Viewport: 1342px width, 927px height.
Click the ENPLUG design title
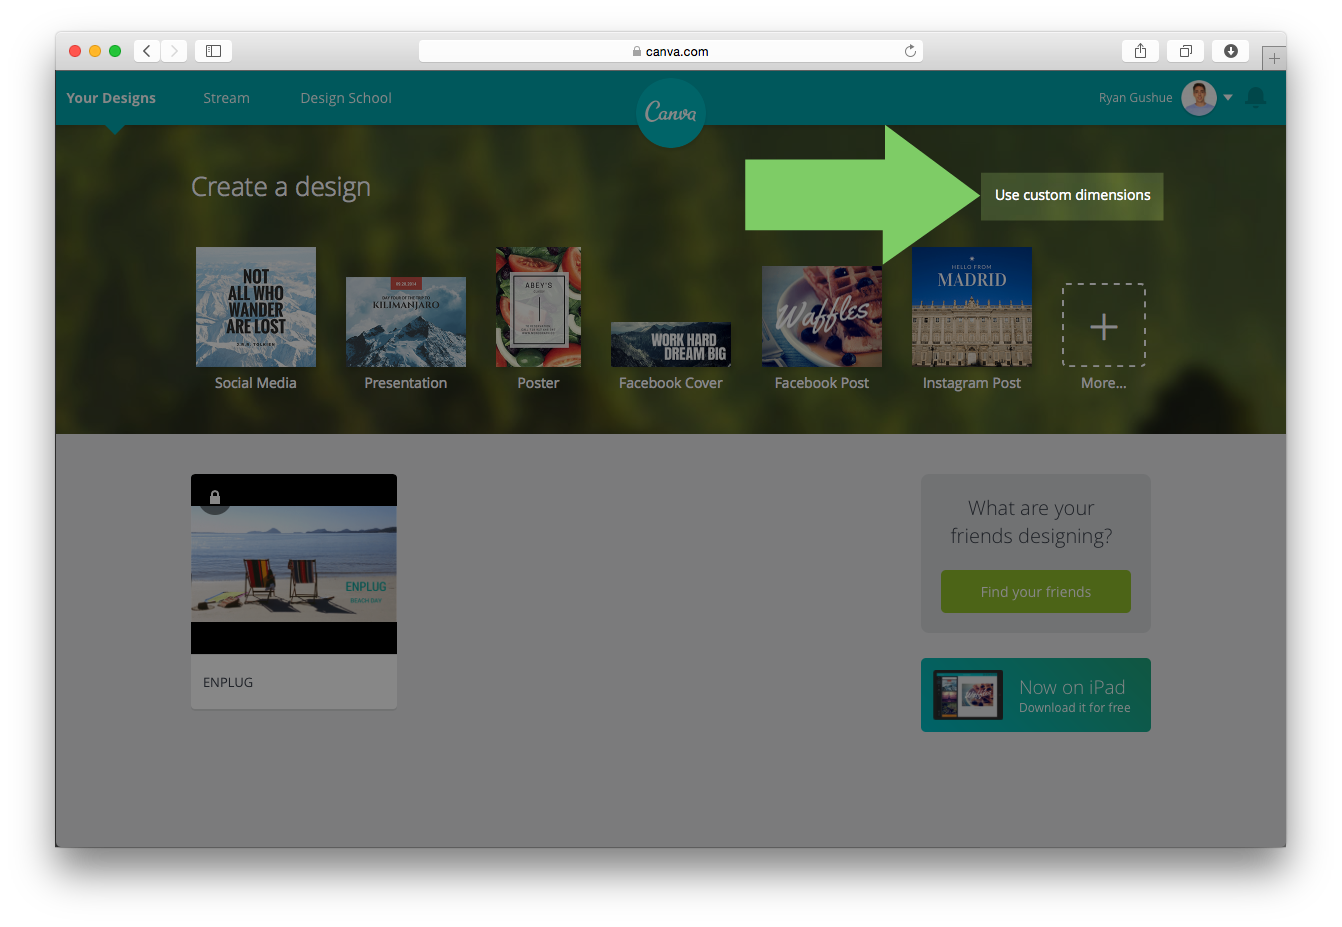click(x=228, y=682)
